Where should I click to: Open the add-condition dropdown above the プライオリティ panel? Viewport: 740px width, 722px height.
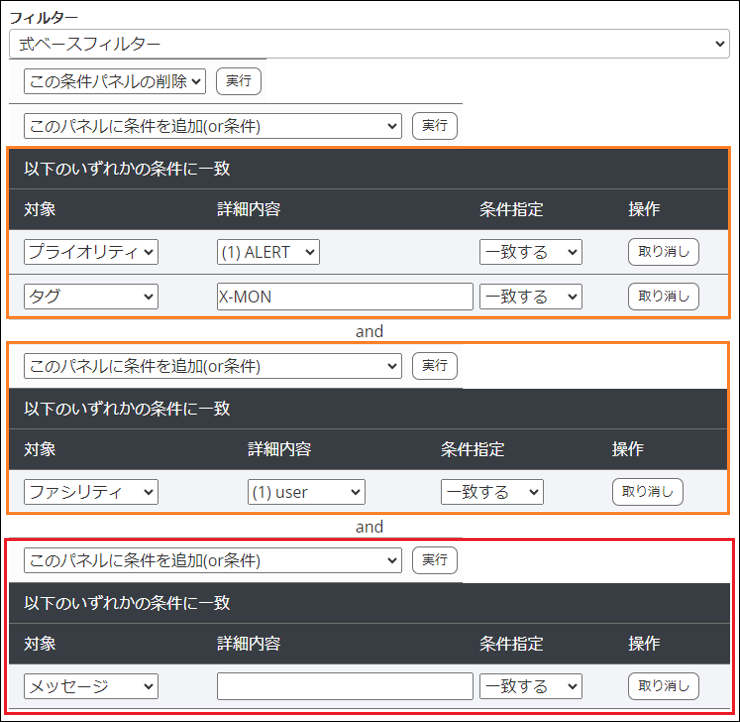[212, 126]
